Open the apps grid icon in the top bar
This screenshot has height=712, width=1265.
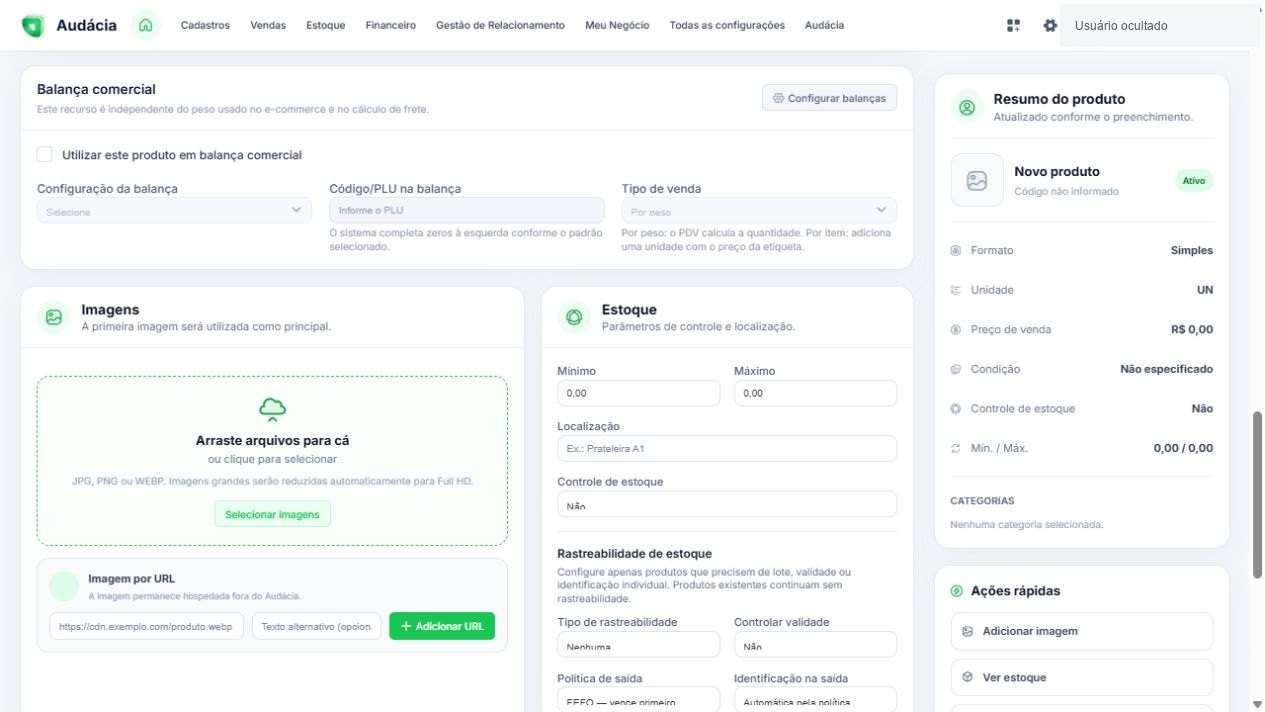[1014, 25]
